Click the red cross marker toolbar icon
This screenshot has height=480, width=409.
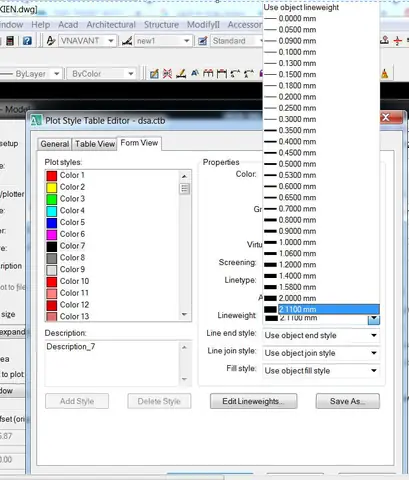[x=397, y=41]
